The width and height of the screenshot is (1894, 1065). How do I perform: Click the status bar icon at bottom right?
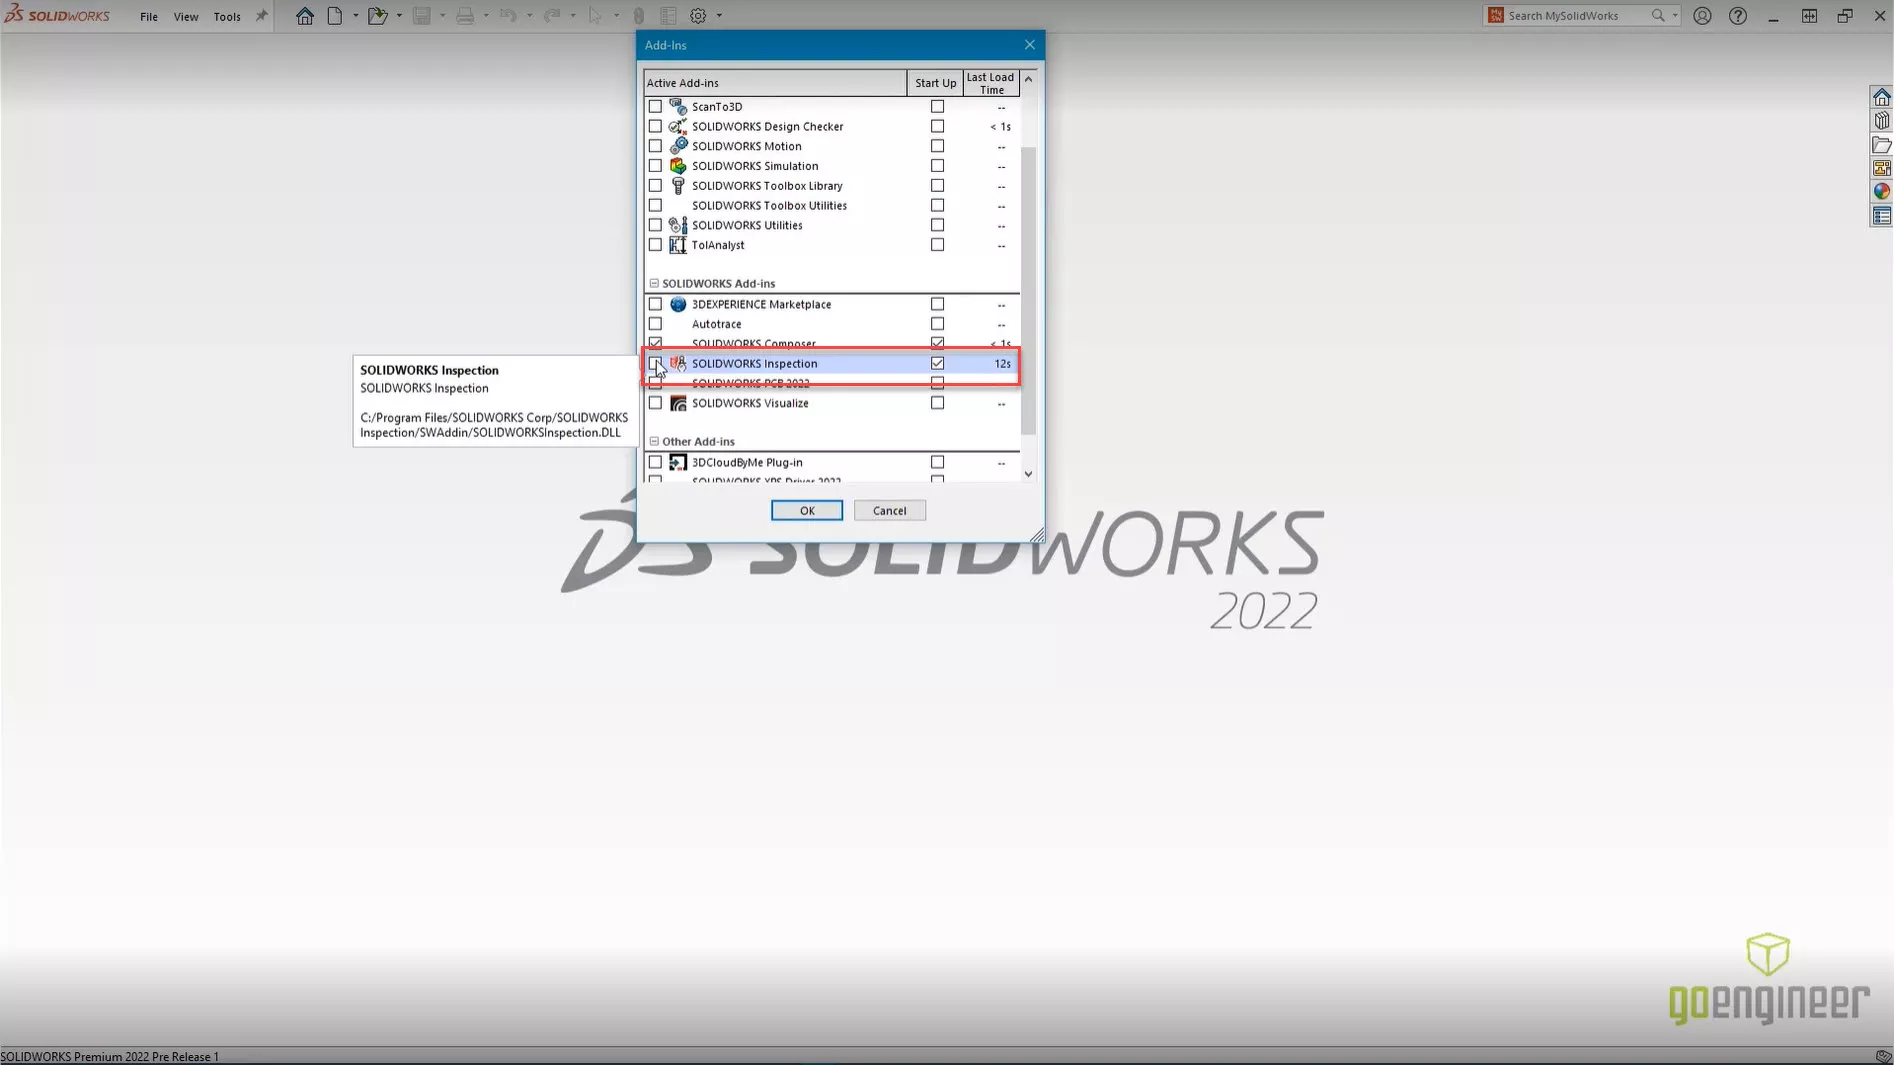[1883, 1056]
